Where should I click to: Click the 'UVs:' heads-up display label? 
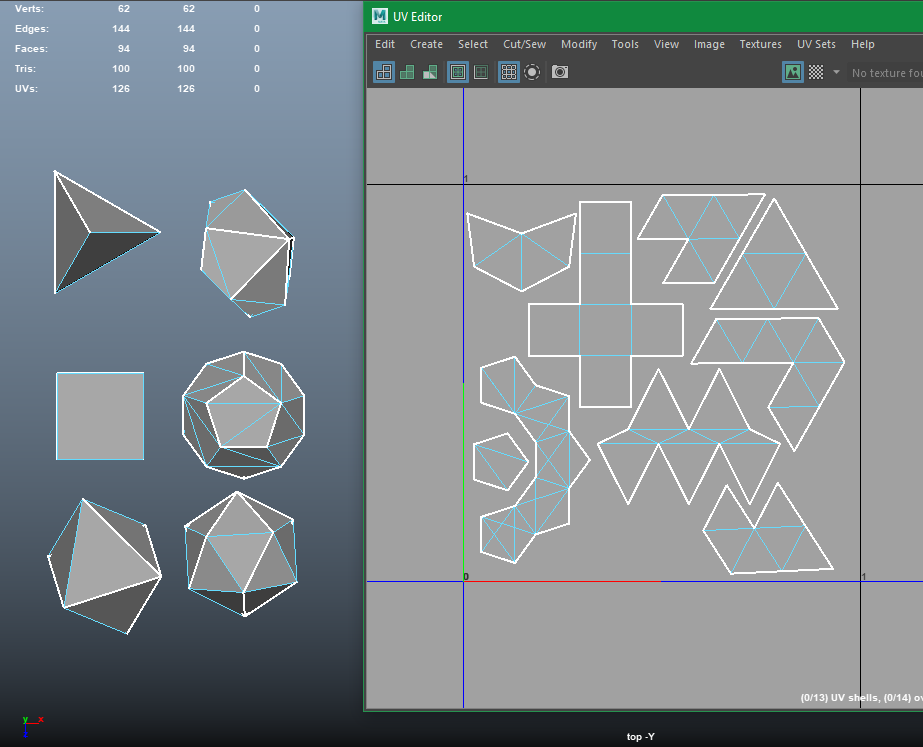[26, 89]
